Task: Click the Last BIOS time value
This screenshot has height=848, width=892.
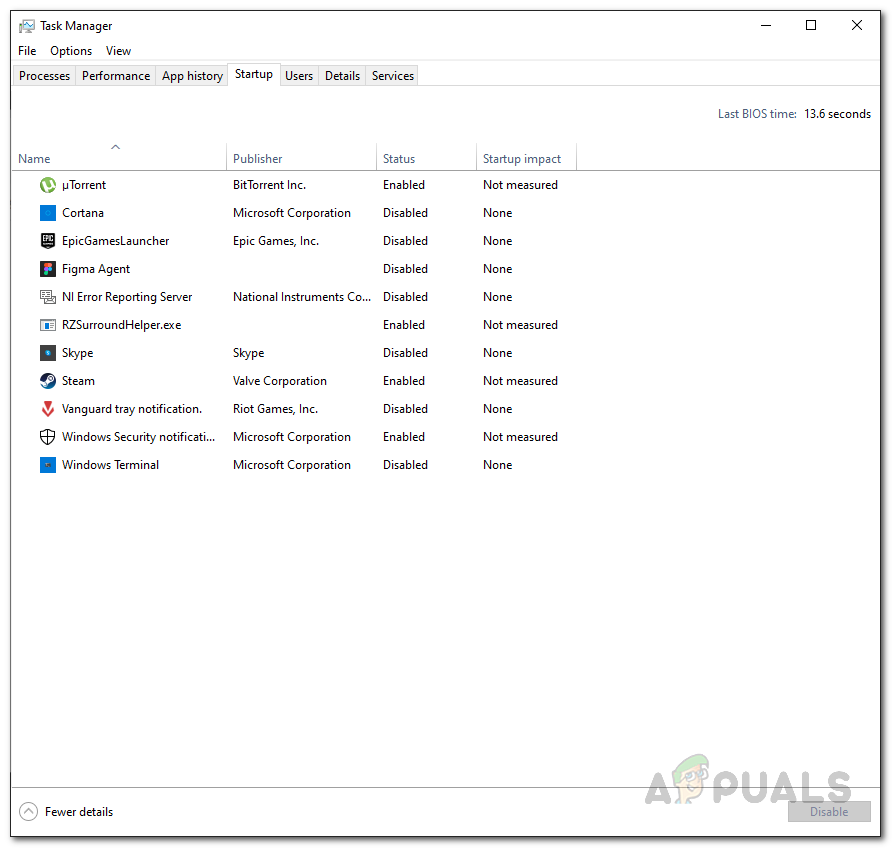Action: 837,114
